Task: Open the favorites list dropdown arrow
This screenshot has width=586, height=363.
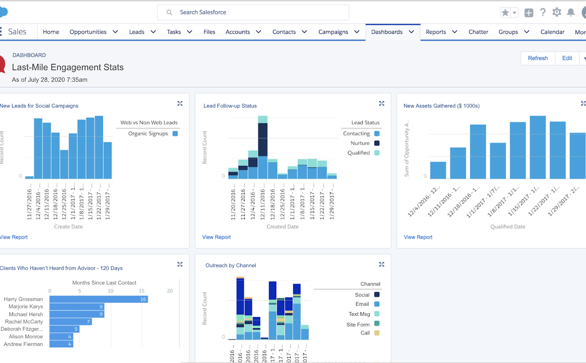Action: [x=514, y=13]
